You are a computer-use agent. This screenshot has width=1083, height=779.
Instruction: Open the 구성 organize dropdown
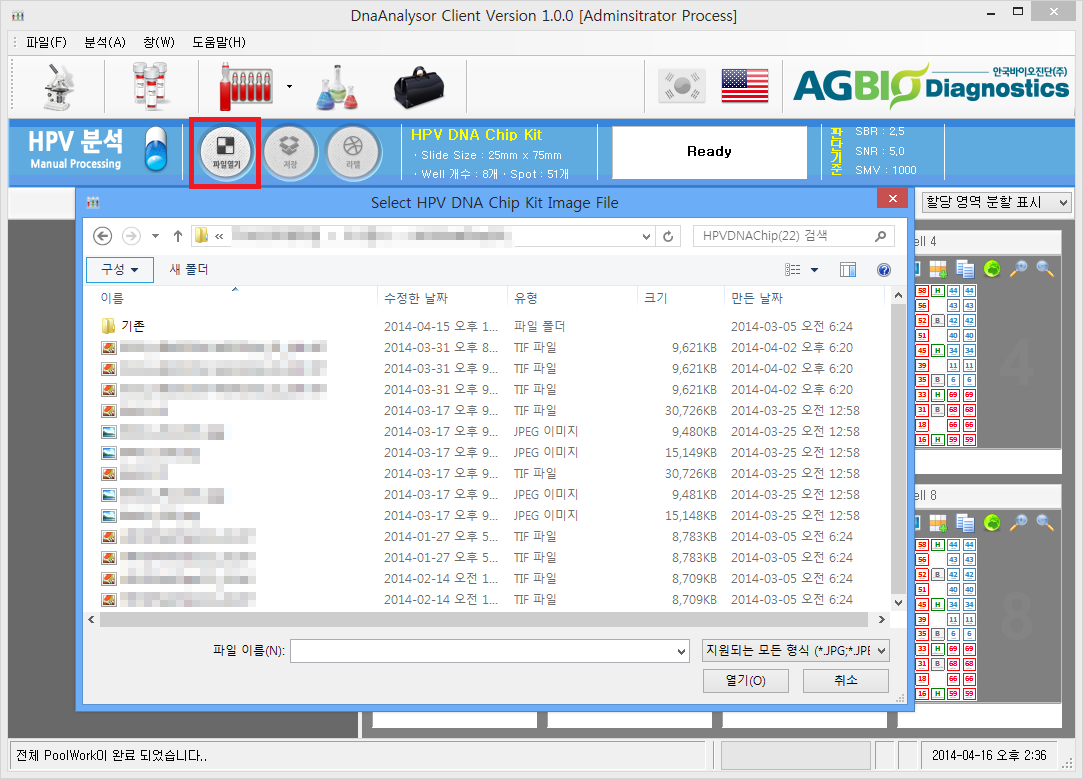pyautogui.click(x=120, y=269)
